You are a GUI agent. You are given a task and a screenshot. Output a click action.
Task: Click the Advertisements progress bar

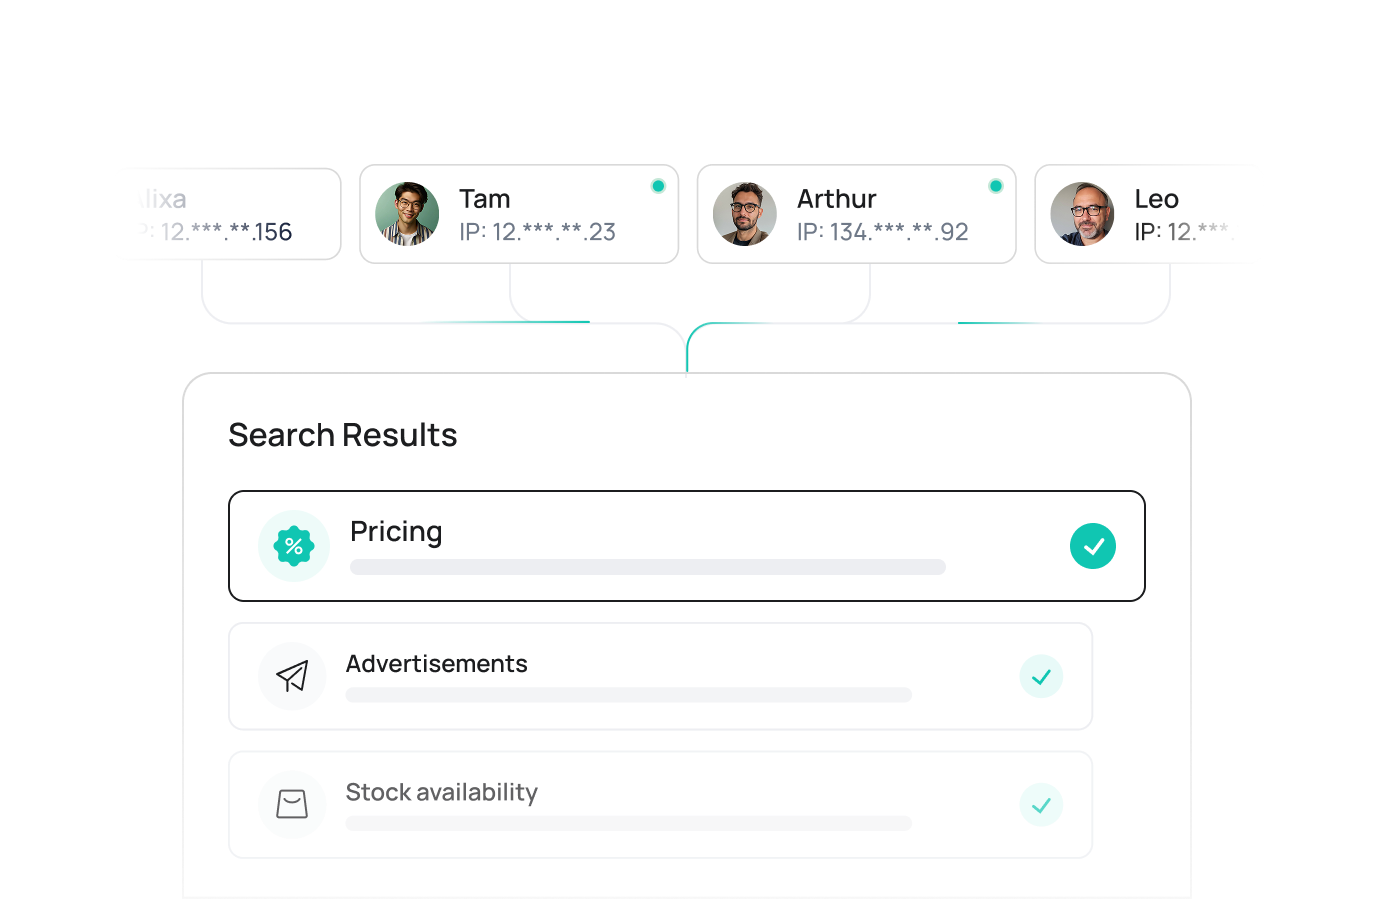pyautogui.click(x=628, y=695)
